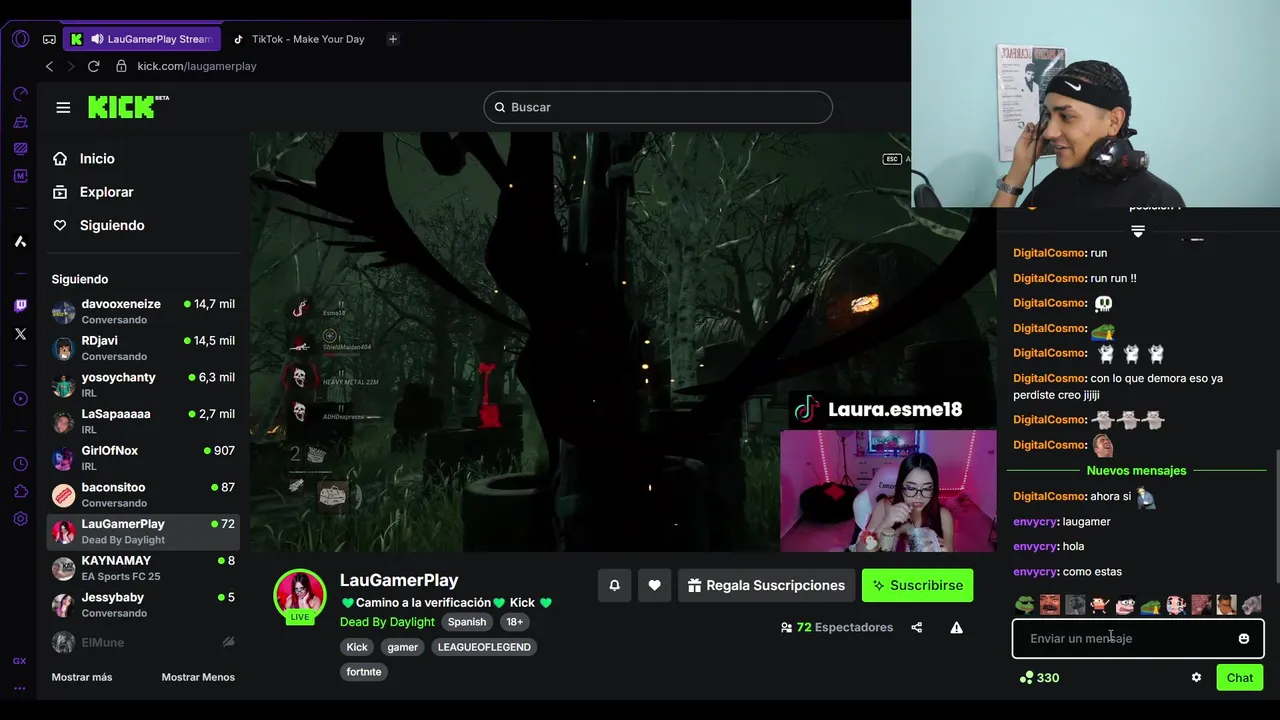Click the chat scrollbar
Viewport: 1280px width, 720px height.
[1276, 515]
